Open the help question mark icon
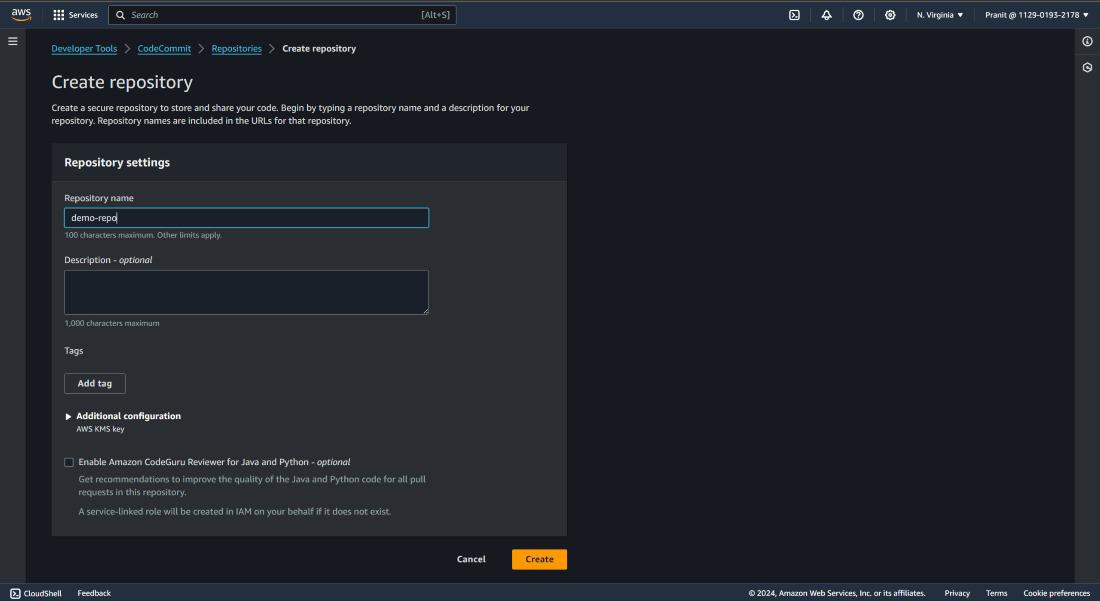The image size is (1100, 601). (858, 15)
